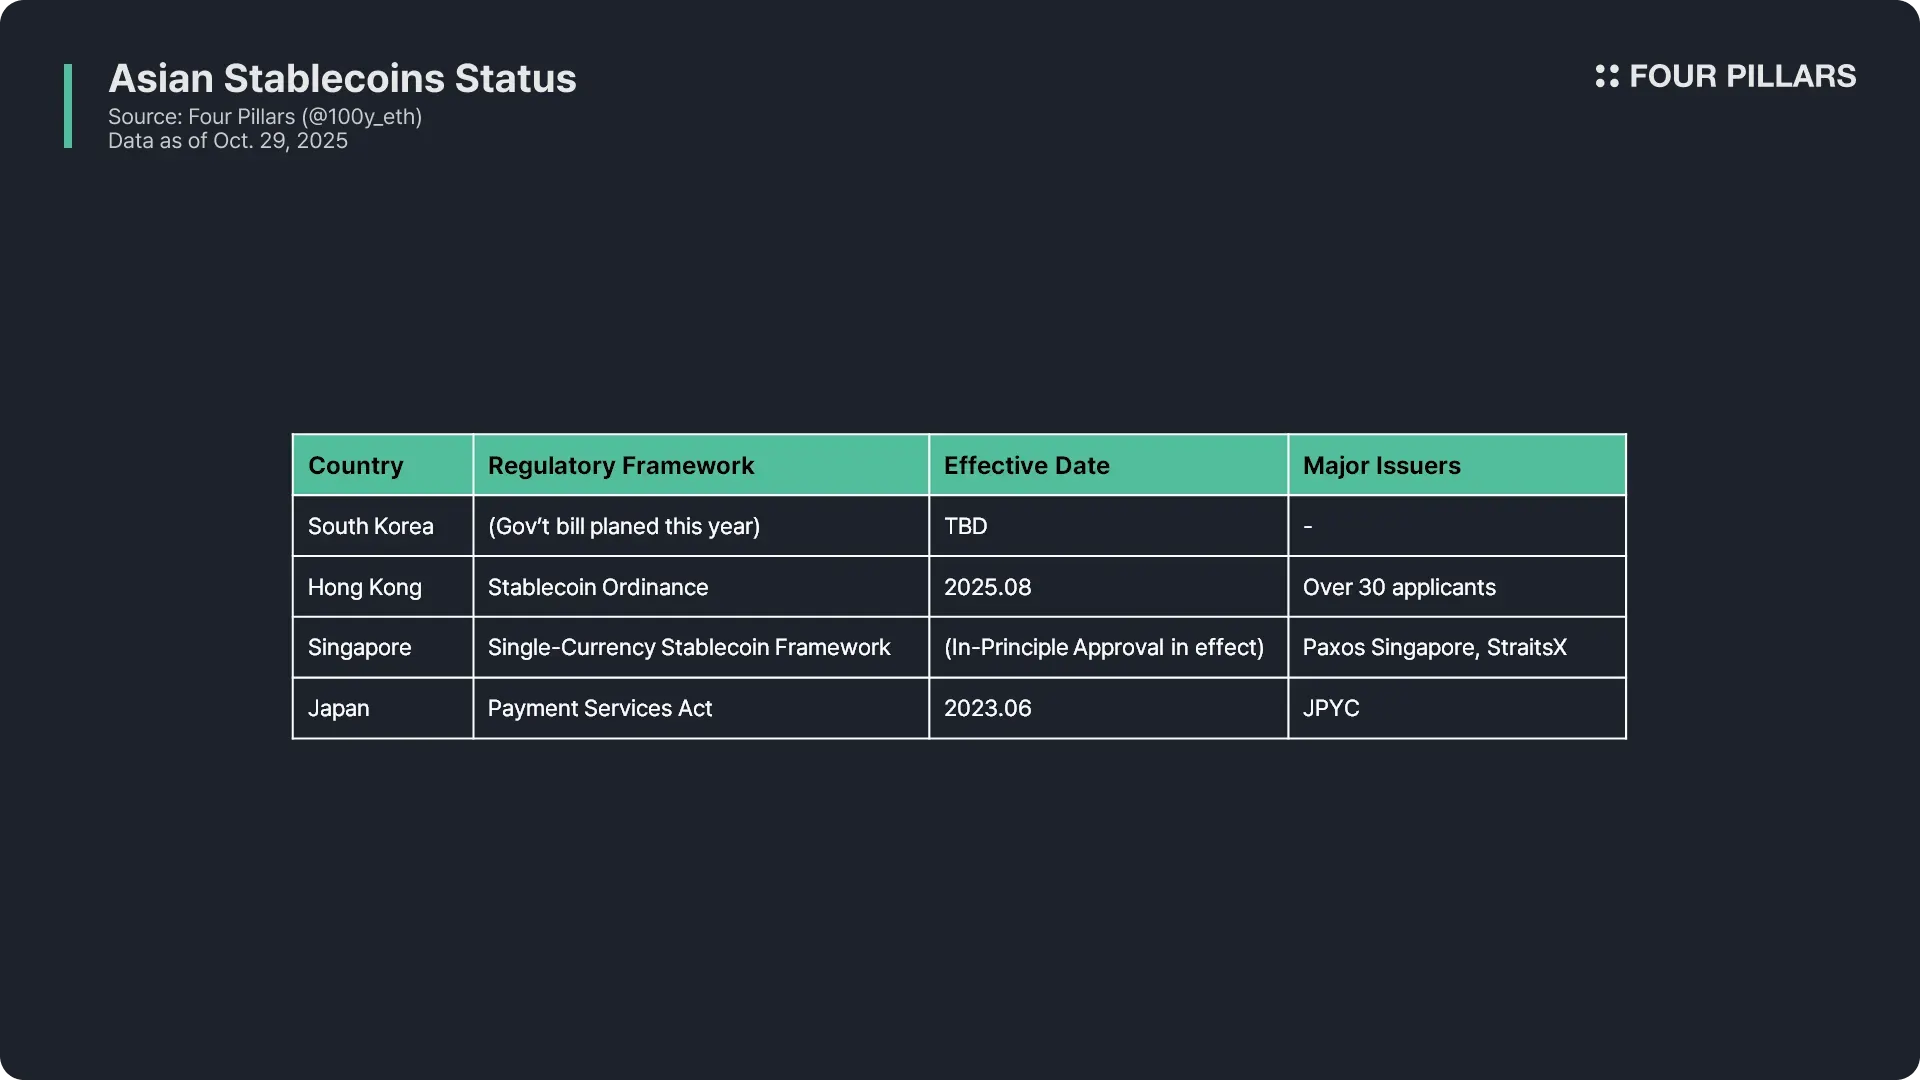Click the Single-Currency Stablecoin Framework cell

(x=689, y=648)
